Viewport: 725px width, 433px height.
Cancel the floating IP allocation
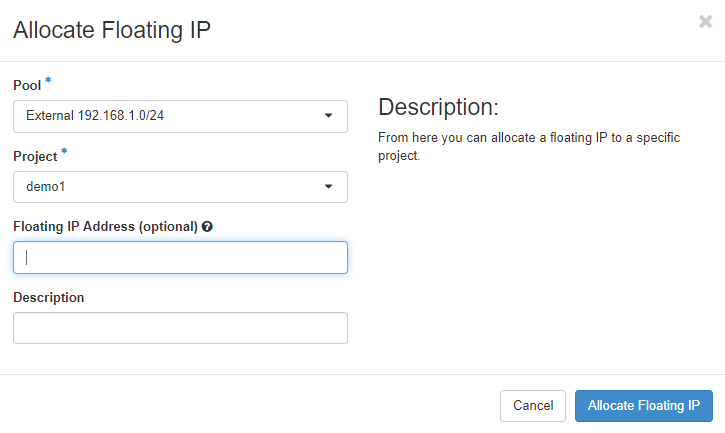coord(533,406)
